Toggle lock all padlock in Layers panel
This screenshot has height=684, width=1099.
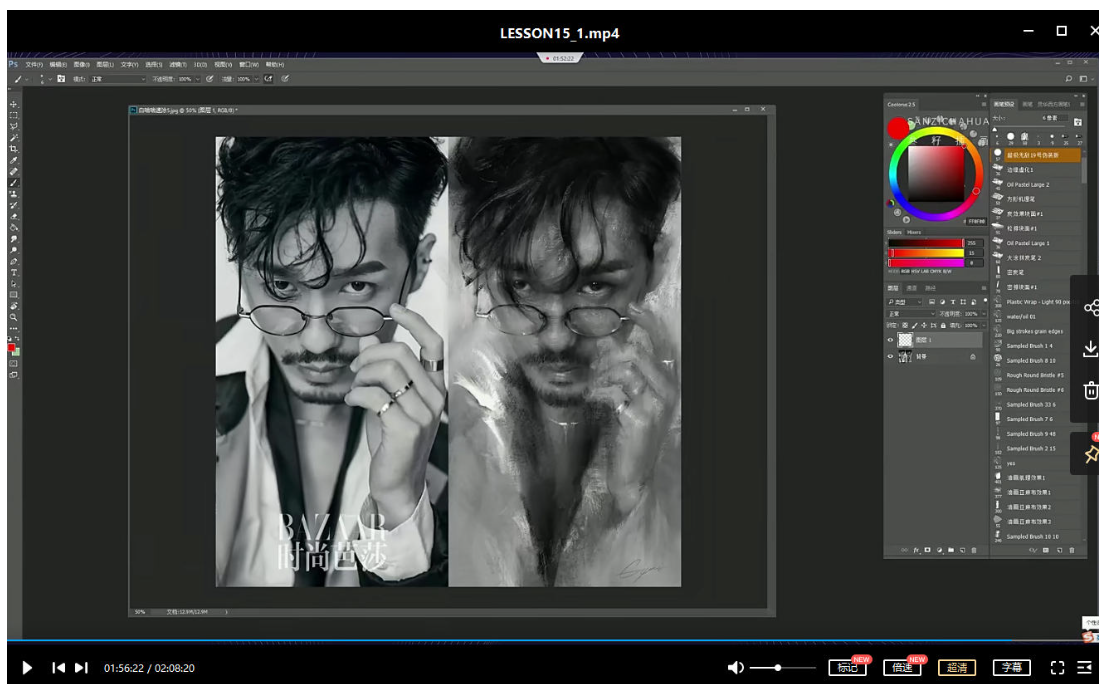pyautogui.click(x=943, y=325)
